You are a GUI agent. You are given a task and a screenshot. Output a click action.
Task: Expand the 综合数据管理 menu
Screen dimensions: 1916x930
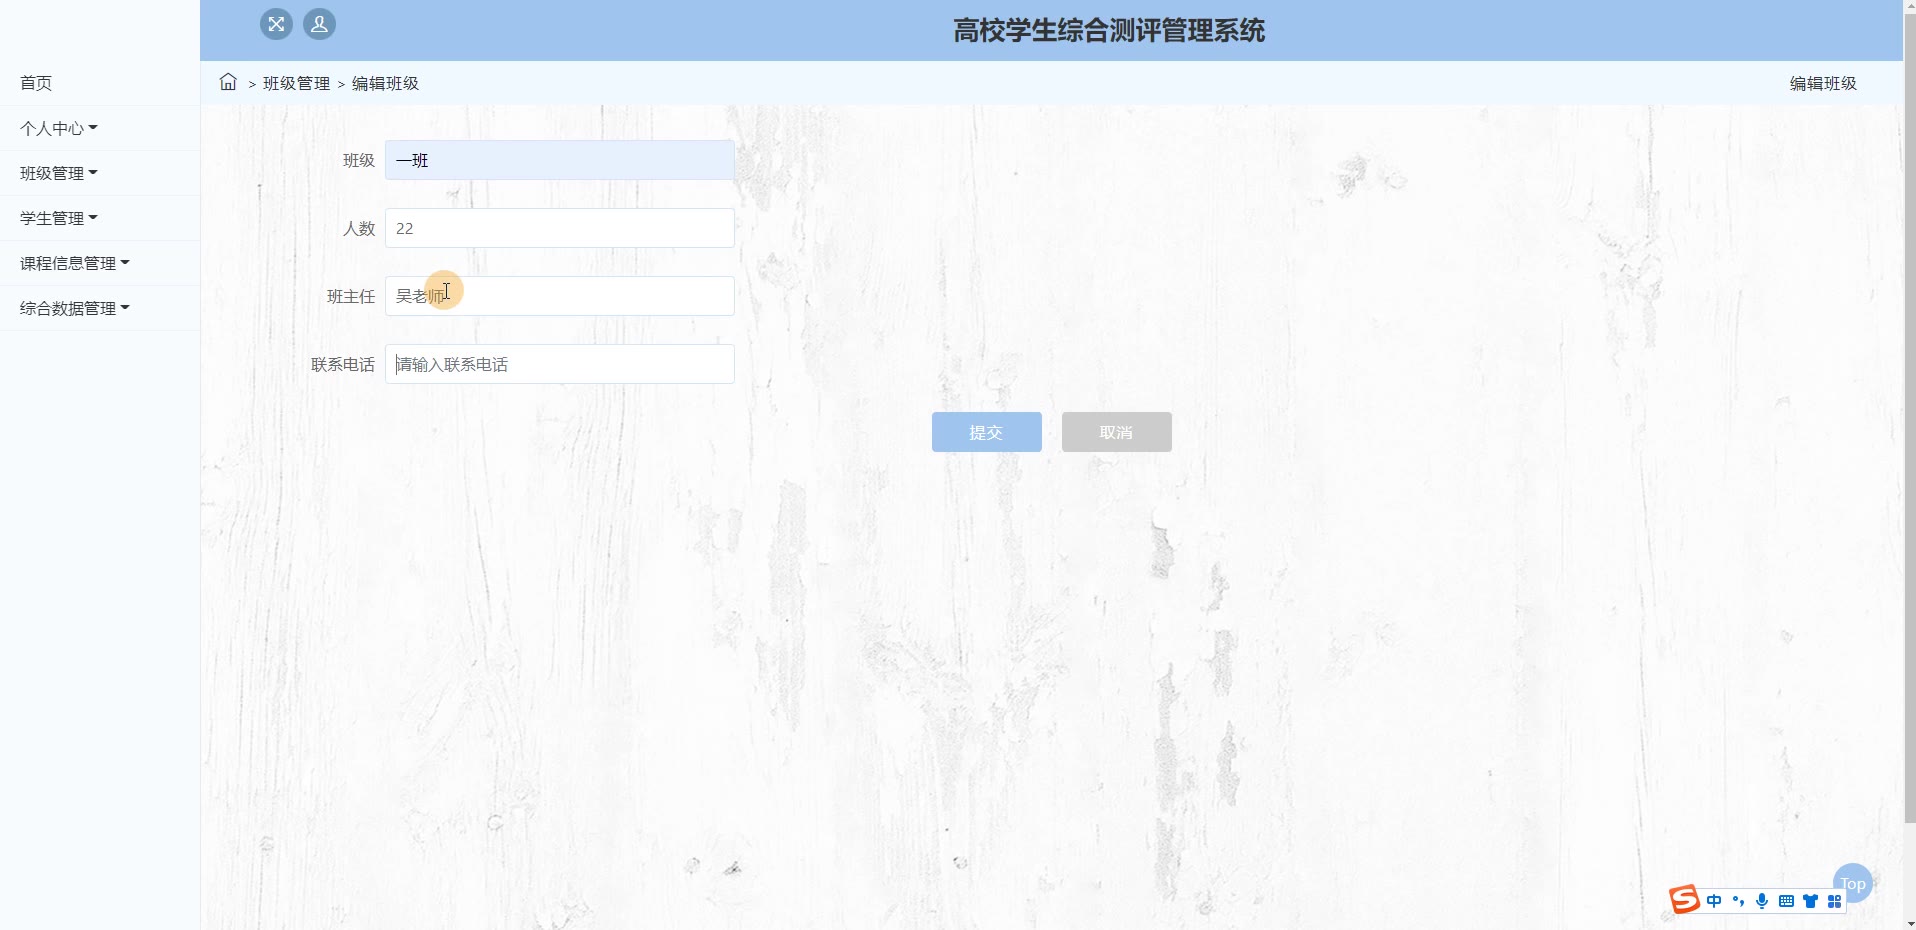(x=100, y=308)
